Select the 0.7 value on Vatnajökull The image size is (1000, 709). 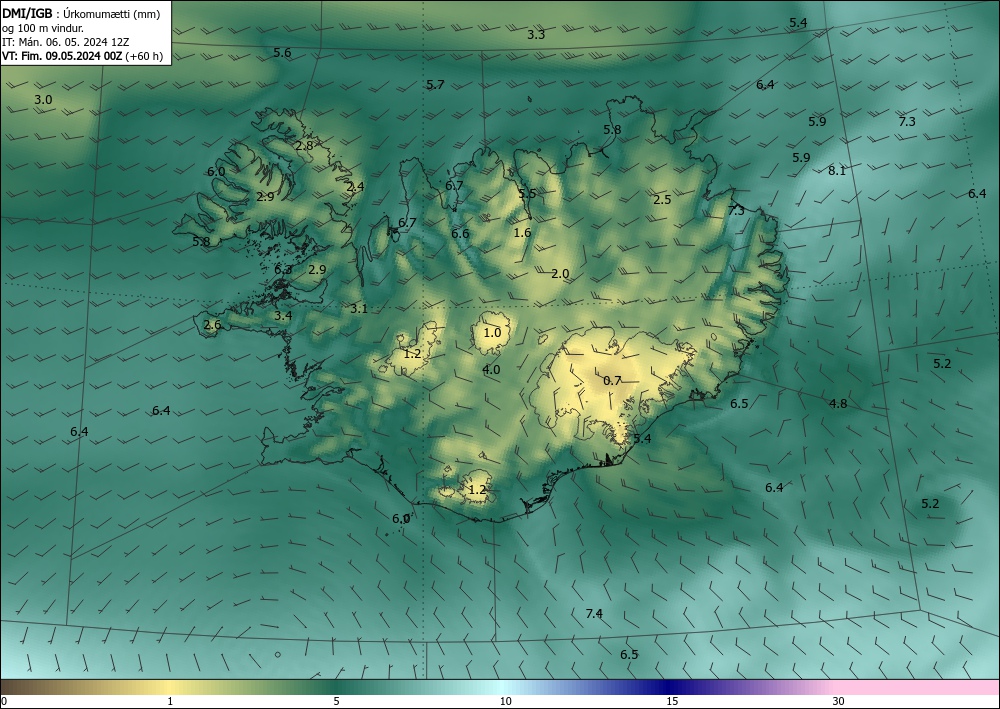[x=612, y=381]
